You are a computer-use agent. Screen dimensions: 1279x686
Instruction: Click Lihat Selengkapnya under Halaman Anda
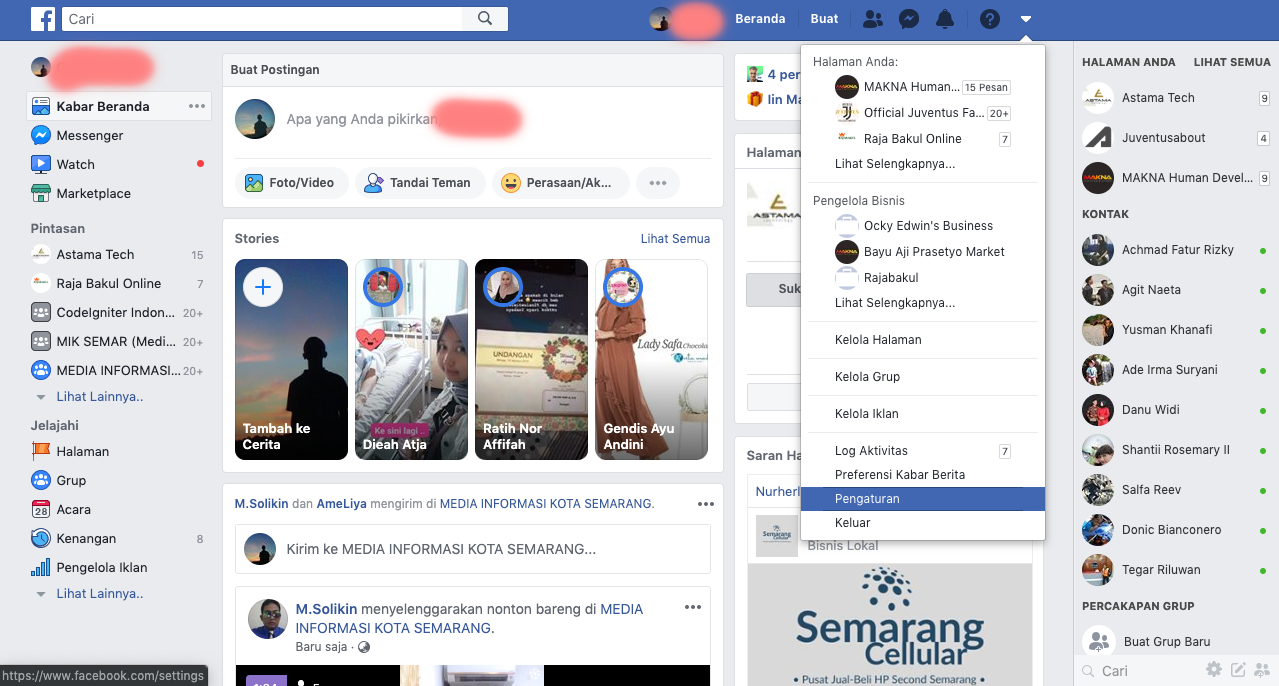(895, 163)
